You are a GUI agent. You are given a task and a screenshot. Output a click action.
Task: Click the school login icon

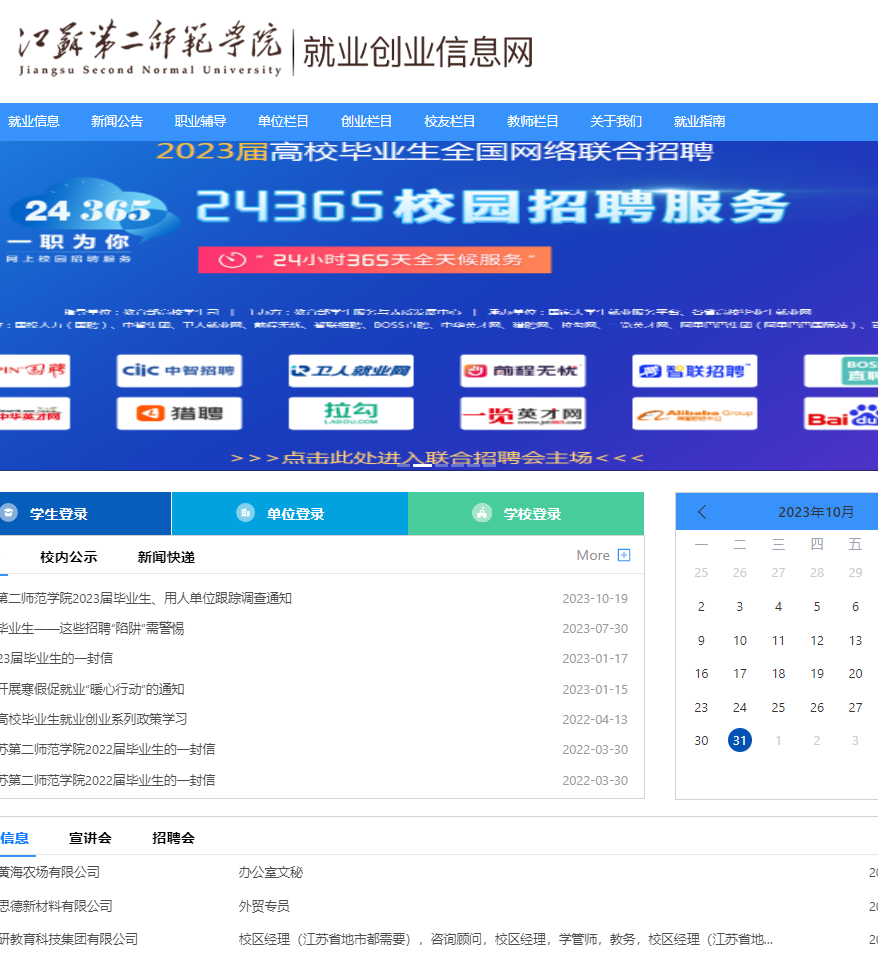click(482, 513)
